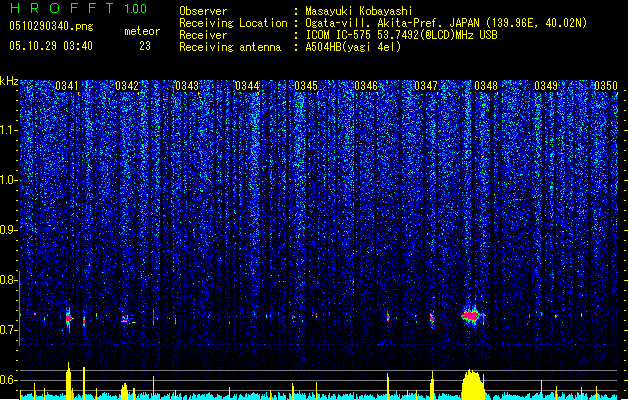The image size is (629, 400).
Task: Click the 'meteor' label
Action: tap(142, 31)
